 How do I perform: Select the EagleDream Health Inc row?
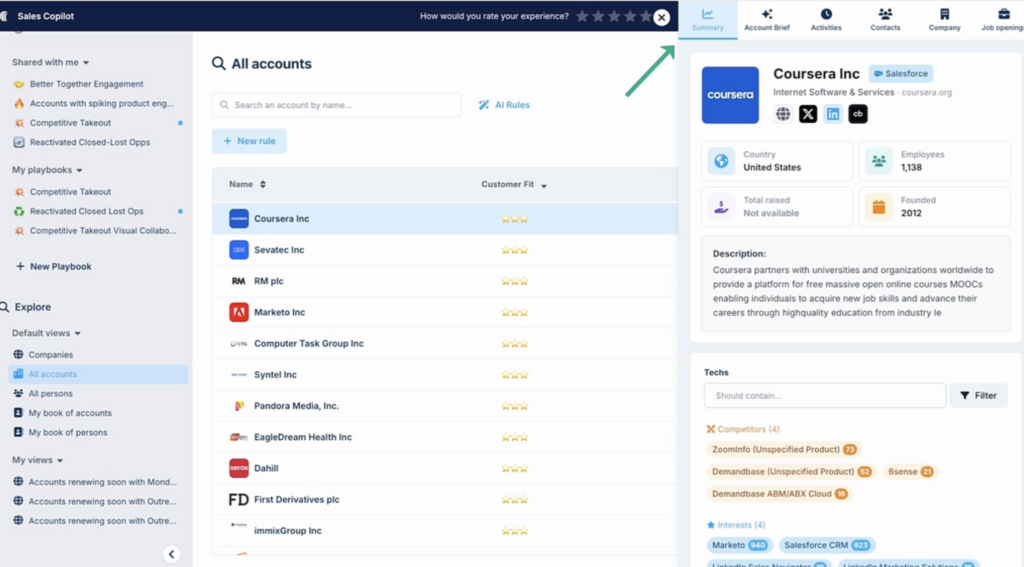(x=445, y=437)
